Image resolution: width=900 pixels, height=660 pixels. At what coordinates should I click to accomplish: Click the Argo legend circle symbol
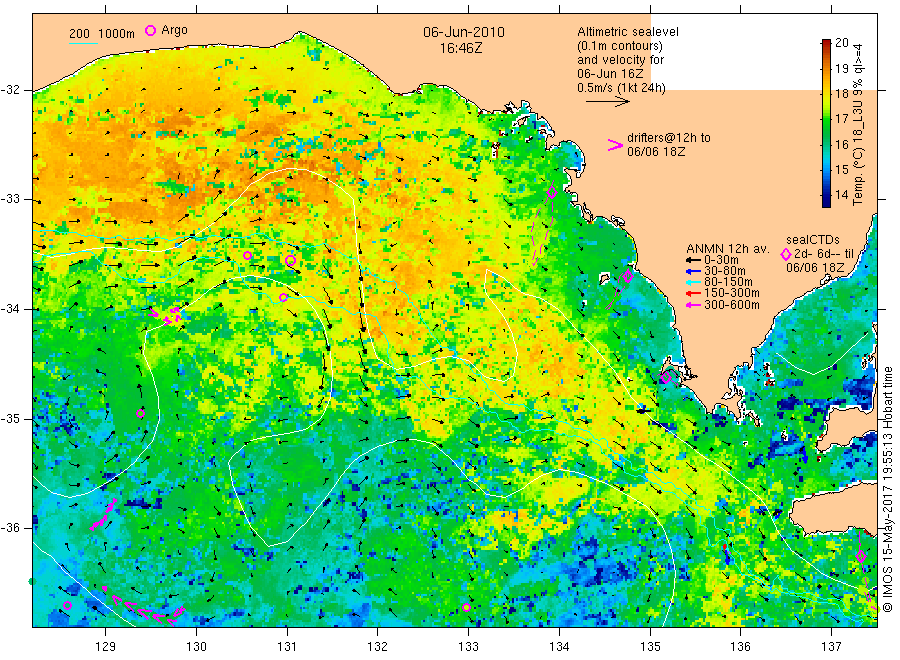(x=150, y=30)
